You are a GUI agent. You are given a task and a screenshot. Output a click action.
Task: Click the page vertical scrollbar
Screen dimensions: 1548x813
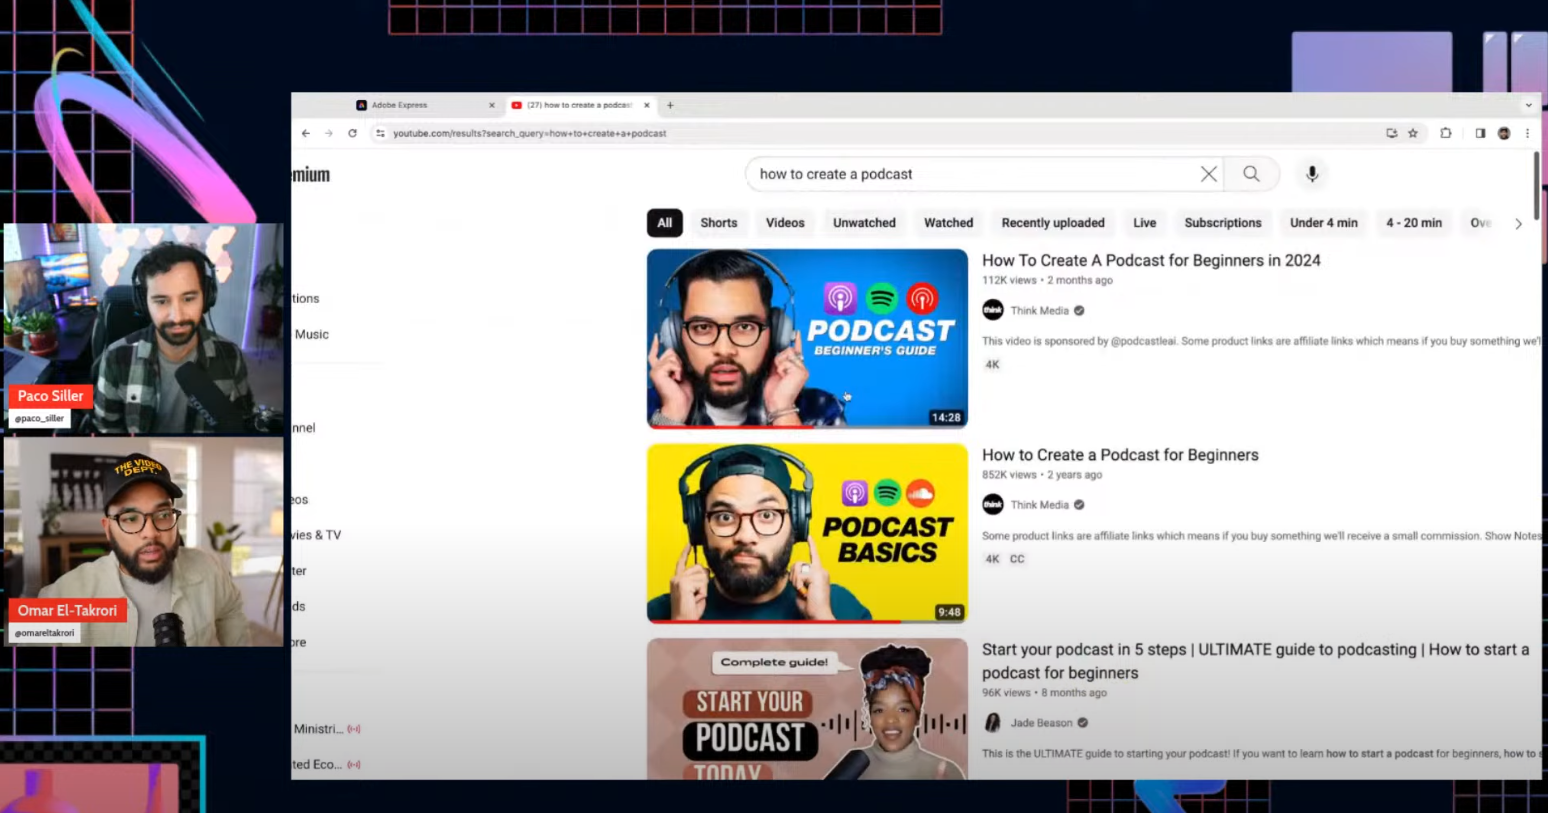[1536, 185]
